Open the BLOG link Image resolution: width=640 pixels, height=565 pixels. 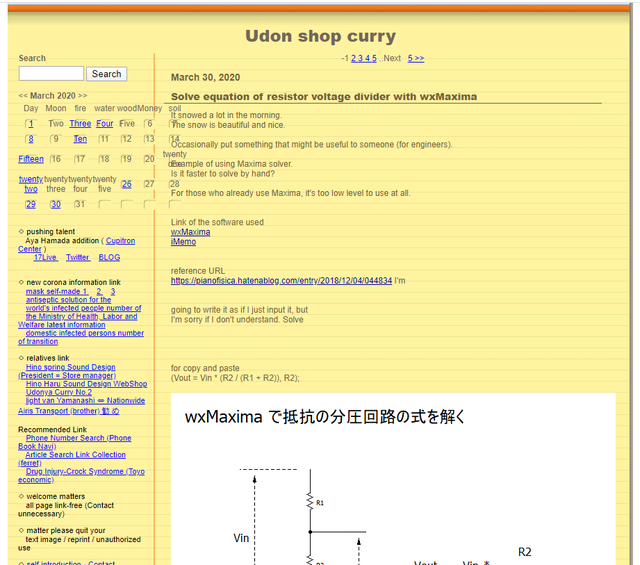(109, 257)
